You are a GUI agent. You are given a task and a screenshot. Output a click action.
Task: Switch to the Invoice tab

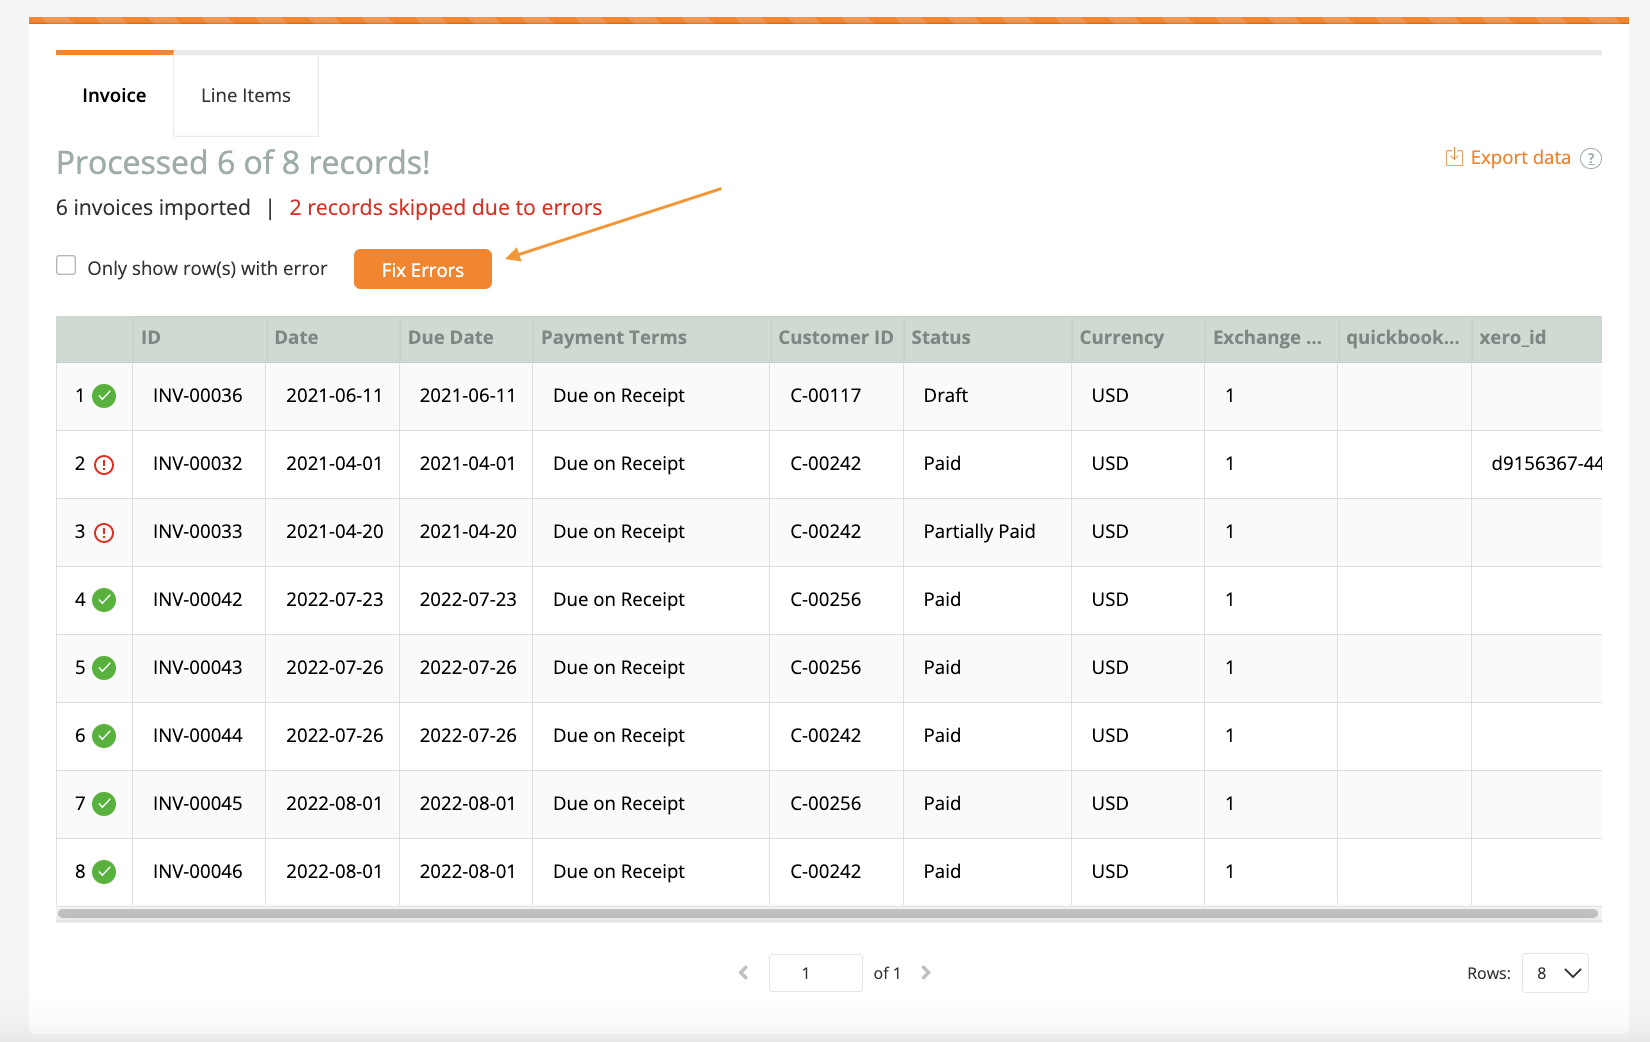pos(114,95)
